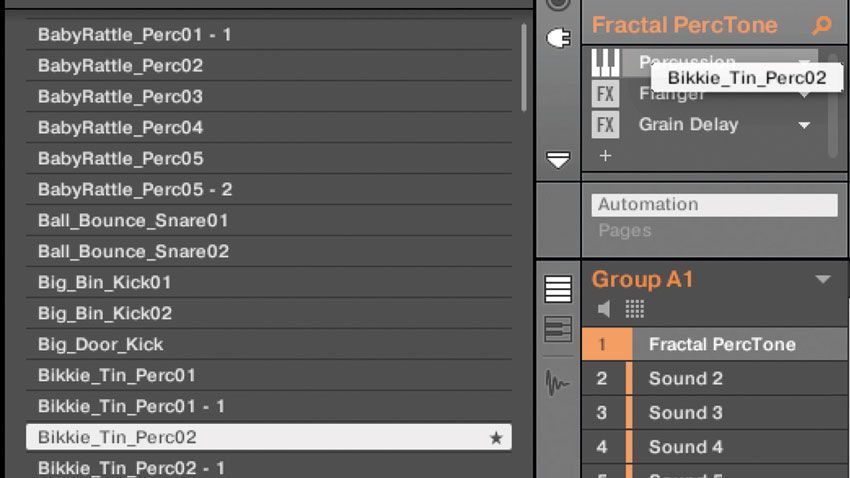Switch to the keyboard view icon
The image size is (850, 478).
[x=558, y=330]
